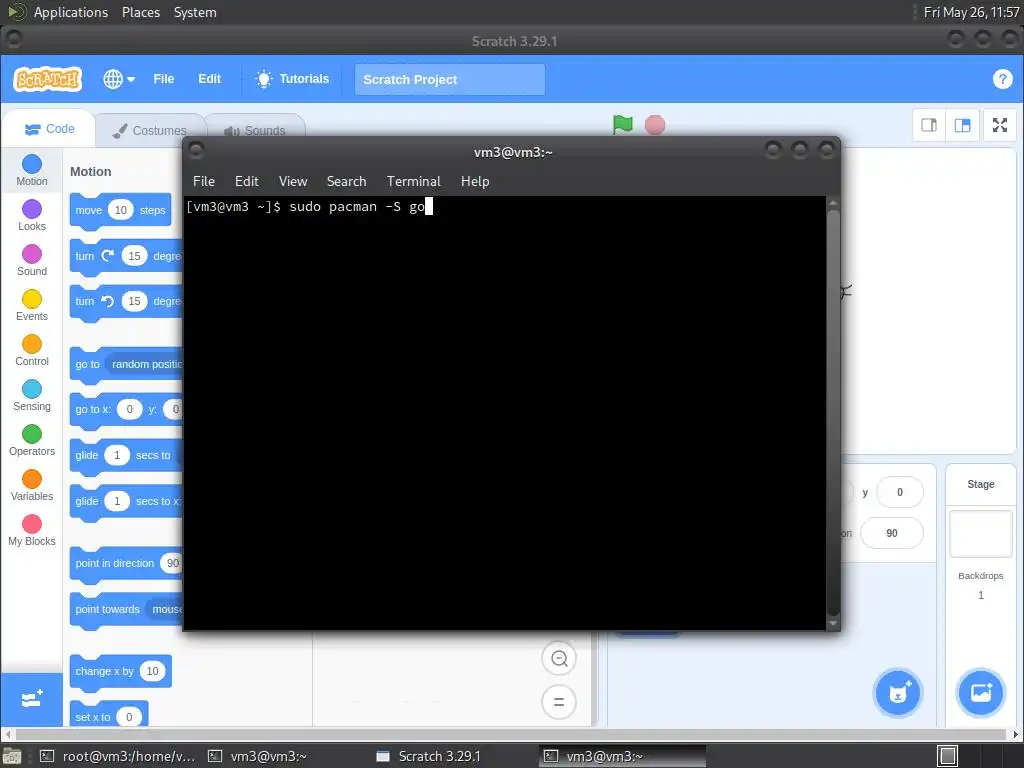Click the Scratch horizontal scrollbar
This screenshot has width=1024, height=768.
512,735
